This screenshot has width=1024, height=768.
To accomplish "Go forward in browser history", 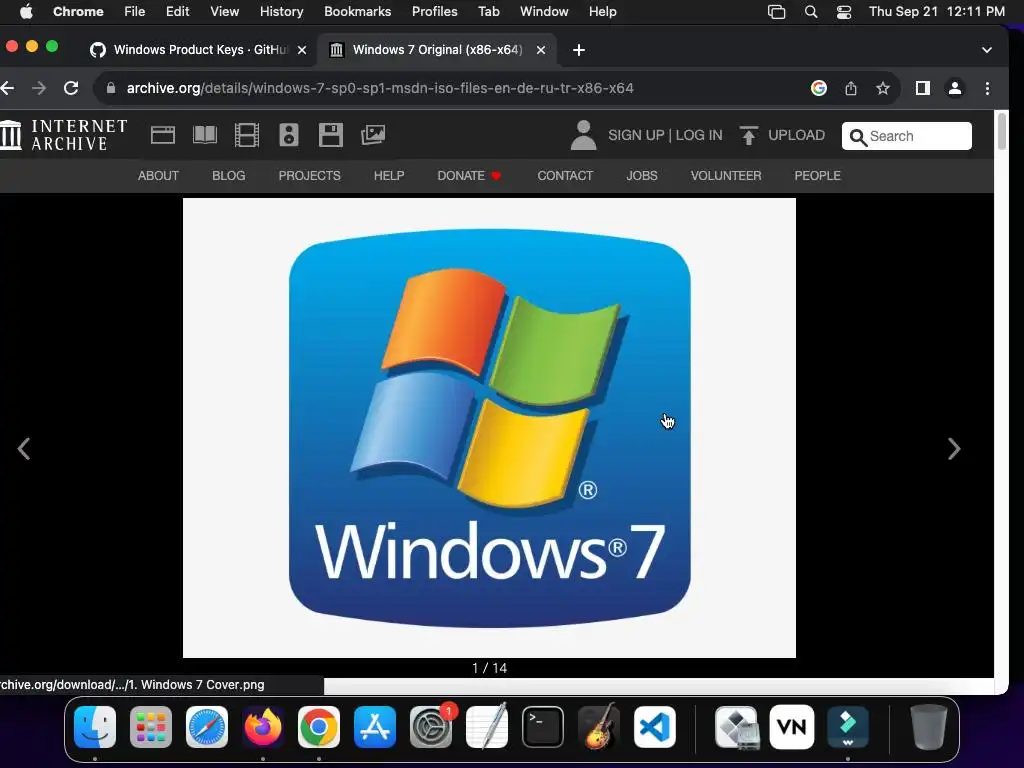I will tap(39, 88).
